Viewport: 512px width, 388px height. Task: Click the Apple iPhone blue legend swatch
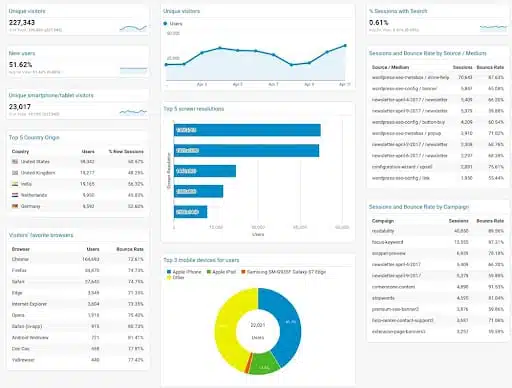coord(169,272)
